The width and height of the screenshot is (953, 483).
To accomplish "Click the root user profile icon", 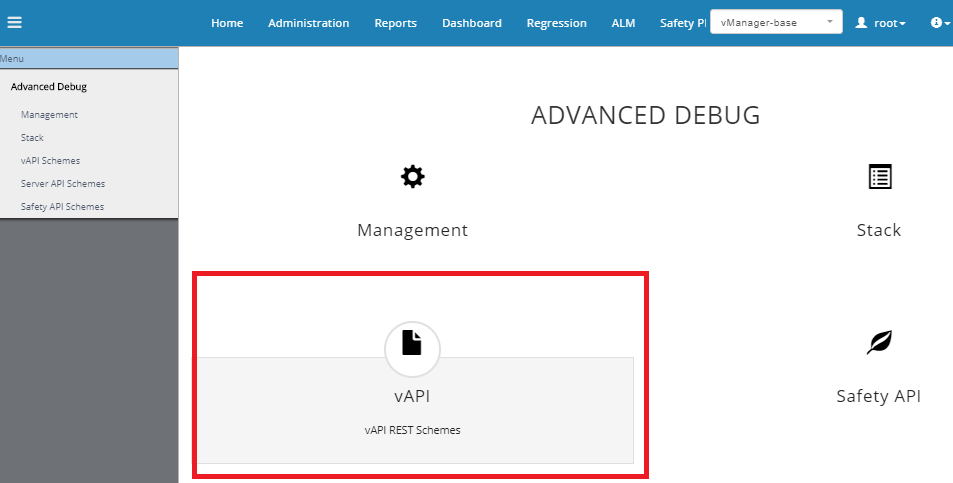I will coord(861,22).
